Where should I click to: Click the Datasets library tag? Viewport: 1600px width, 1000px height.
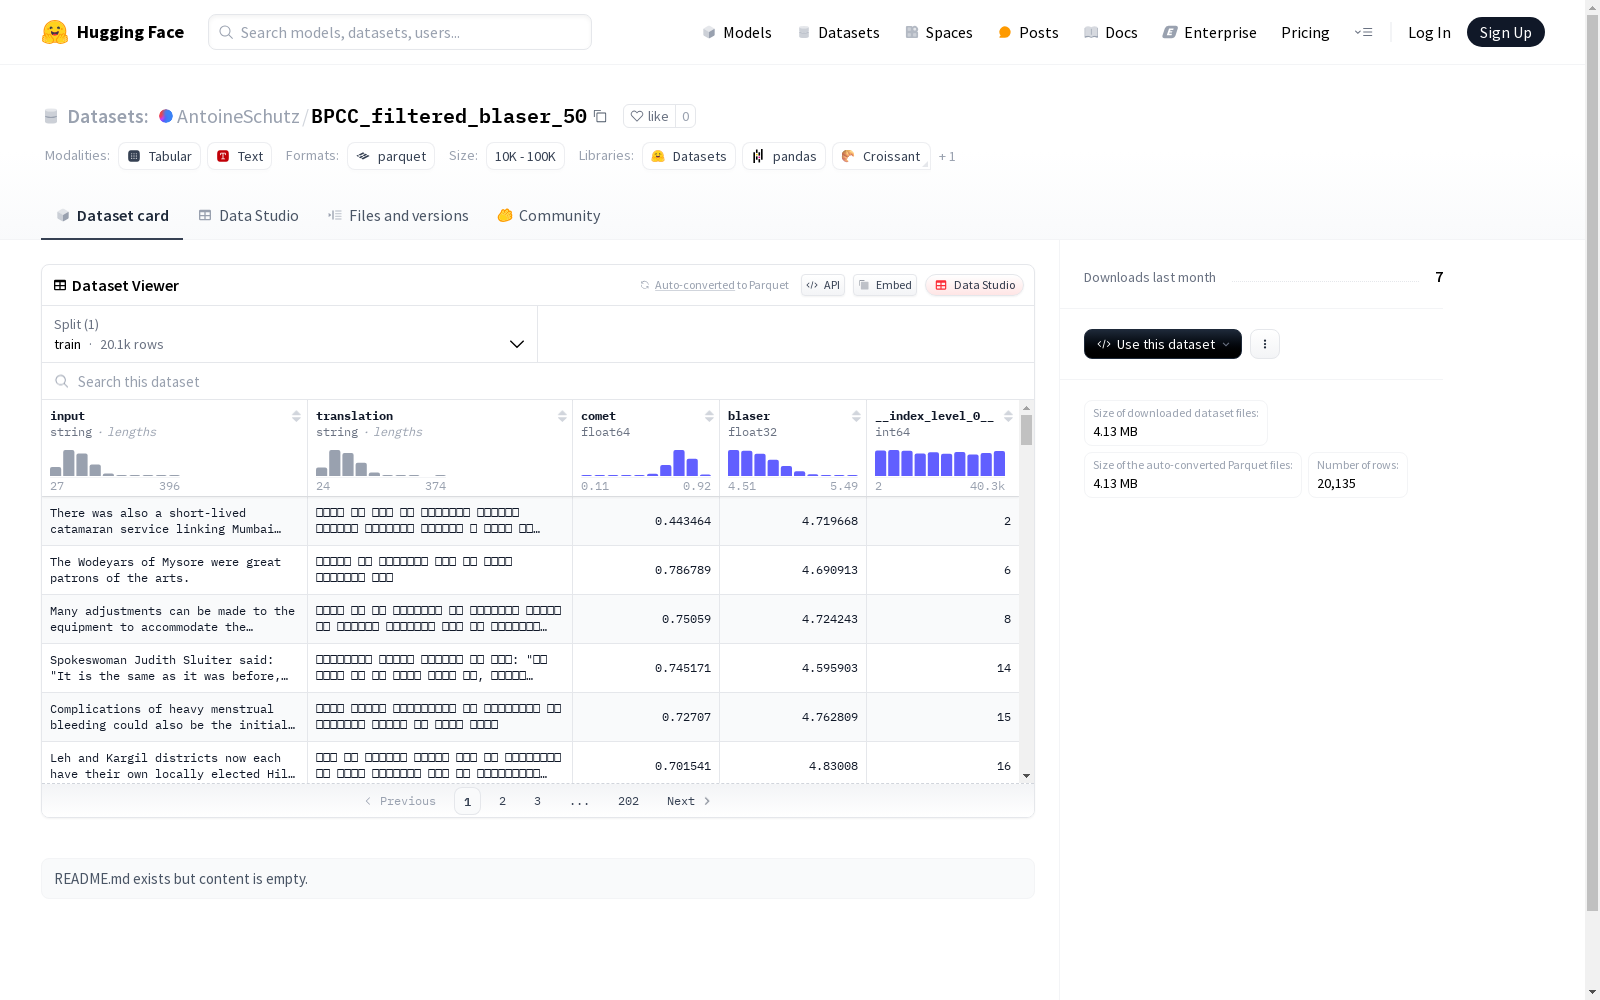pyautogui.click(x=689, y=156)
